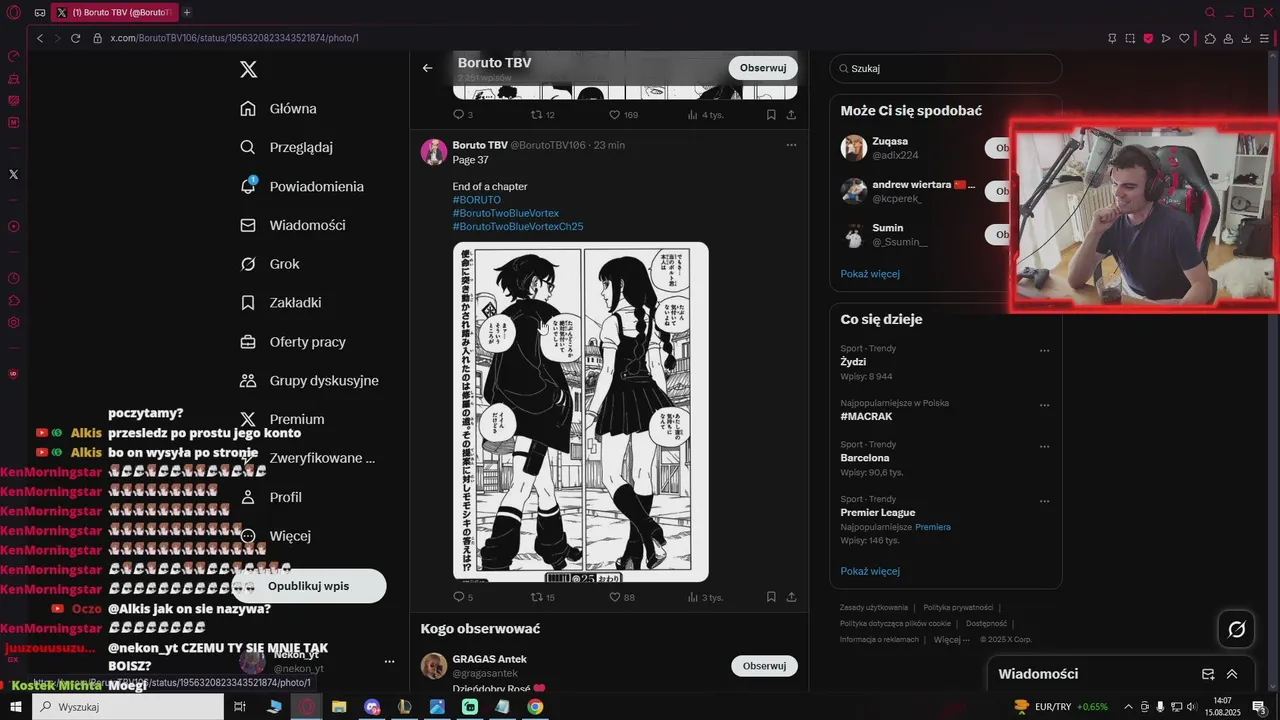Open the snapshot tool in the address bar

pyautogui.click(x=1130, y=38)
